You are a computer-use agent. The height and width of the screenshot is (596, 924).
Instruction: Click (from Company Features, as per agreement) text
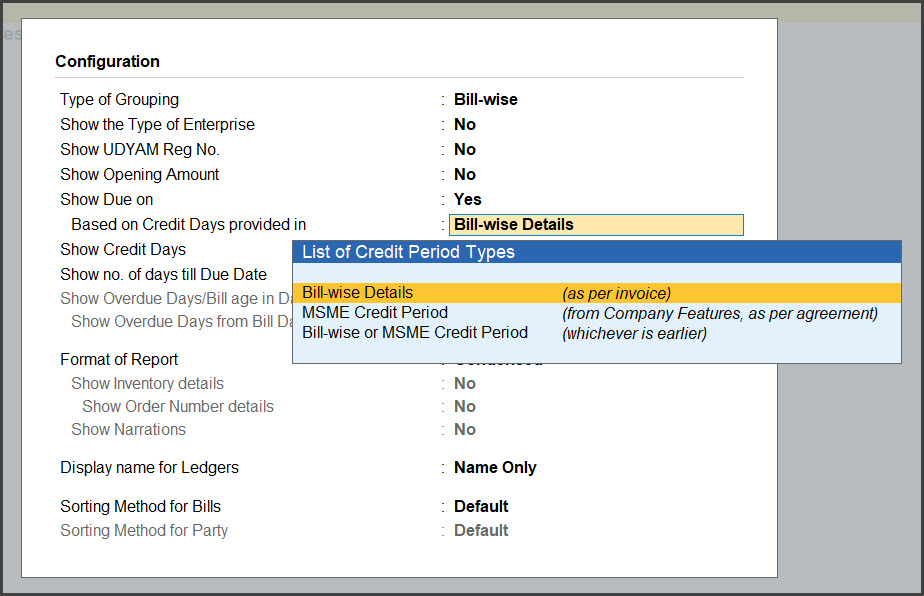720,314
